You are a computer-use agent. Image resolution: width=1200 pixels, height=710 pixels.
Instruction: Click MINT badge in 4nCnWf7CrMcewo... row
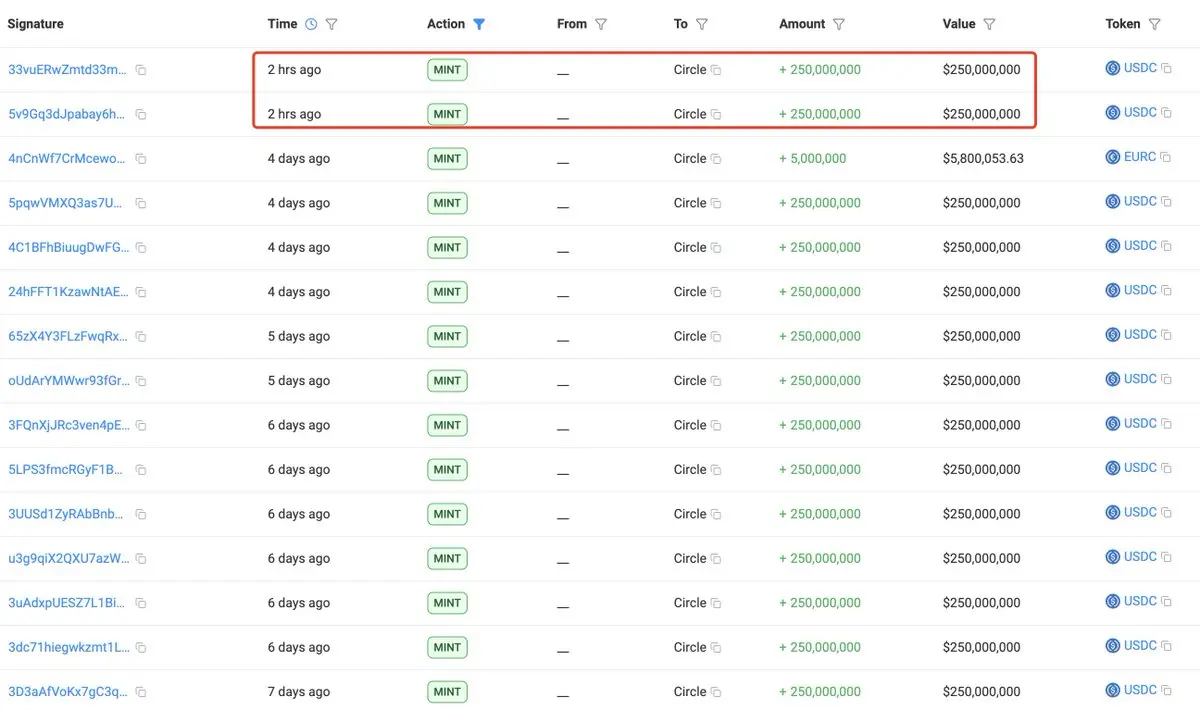pyautogui.click(x=447, y=158)
